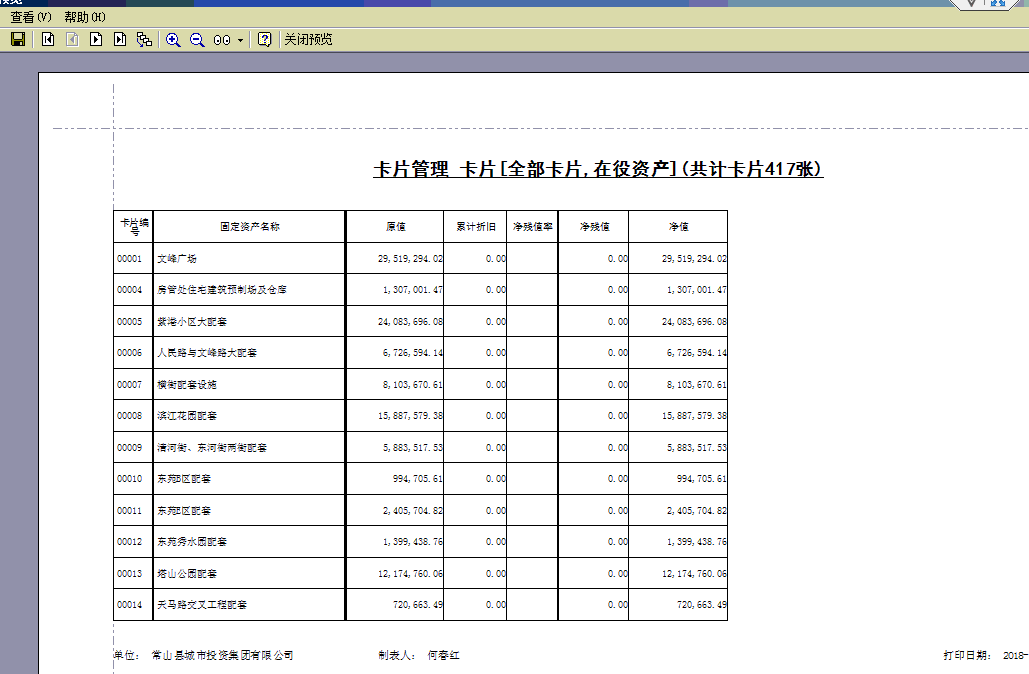Image resolution: width=1029 pixels, height=674 pixels.
Task: Click asset name 东苑秀水园配套
Action: [x=192, y=541]
